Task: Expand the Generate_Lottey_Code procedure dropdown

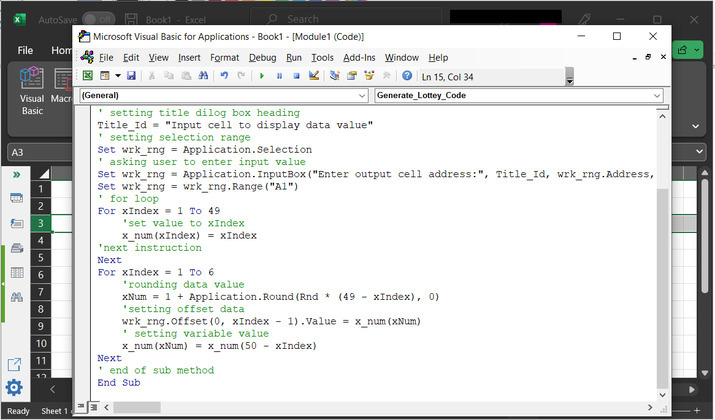Action: [x=657, y=95]
